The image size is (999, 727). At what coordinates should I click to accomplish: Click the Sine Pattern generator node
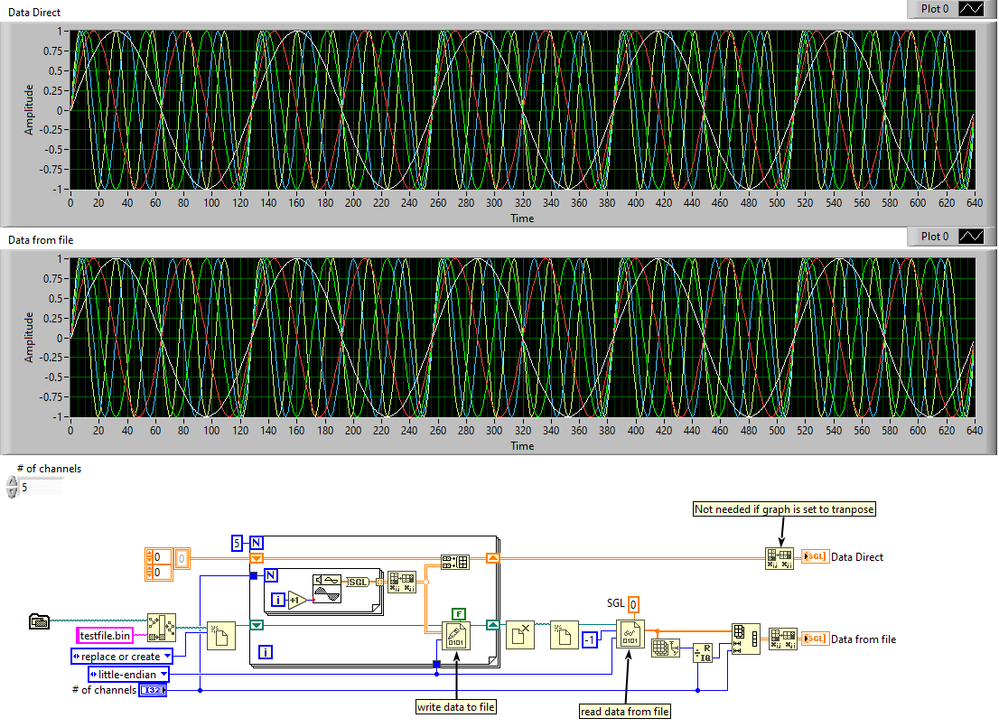(327, 588)
